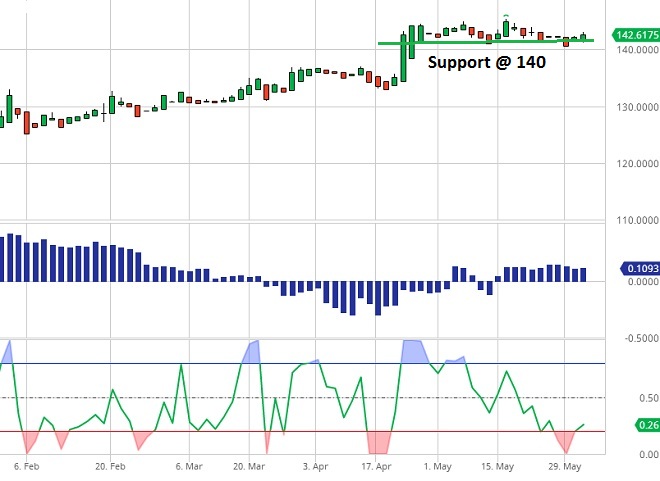Click the 1. May date label

(x=438, y=466)
